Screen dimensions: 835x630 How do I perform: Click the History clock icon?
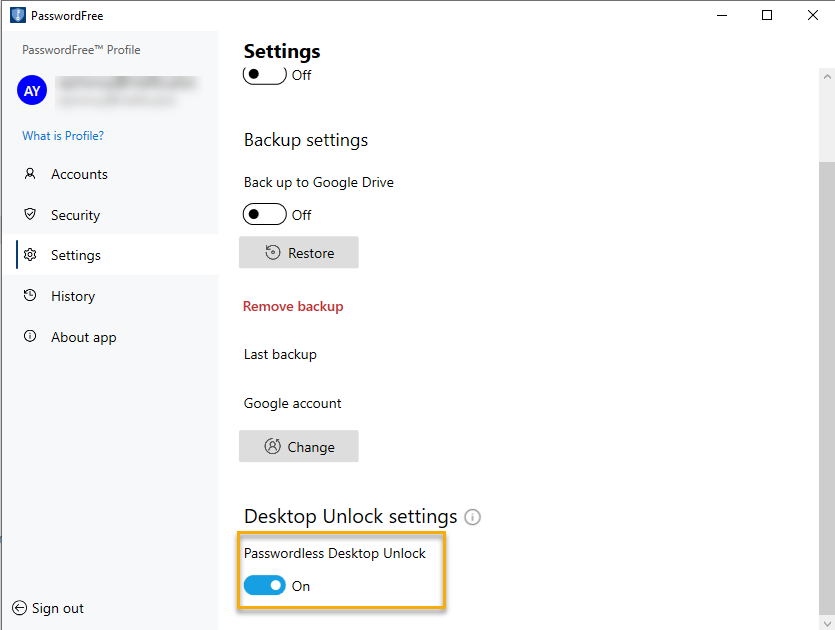(x=30, y=296)
